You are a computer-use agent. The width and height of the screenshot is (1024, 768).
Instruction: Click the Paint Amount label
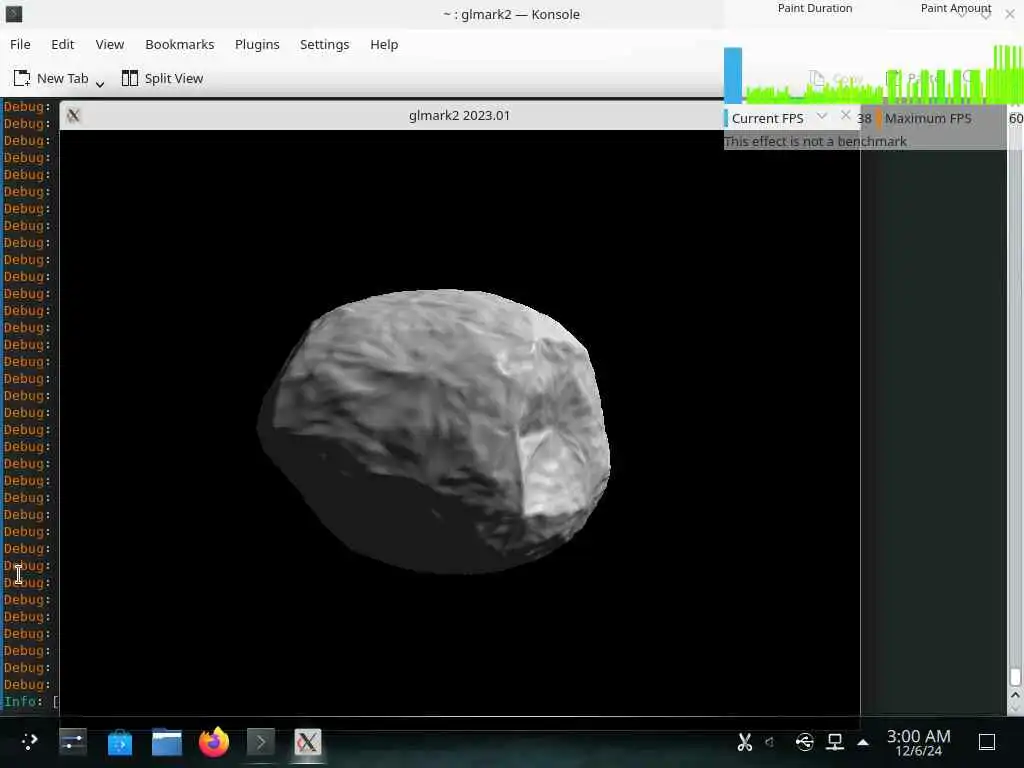955,8
